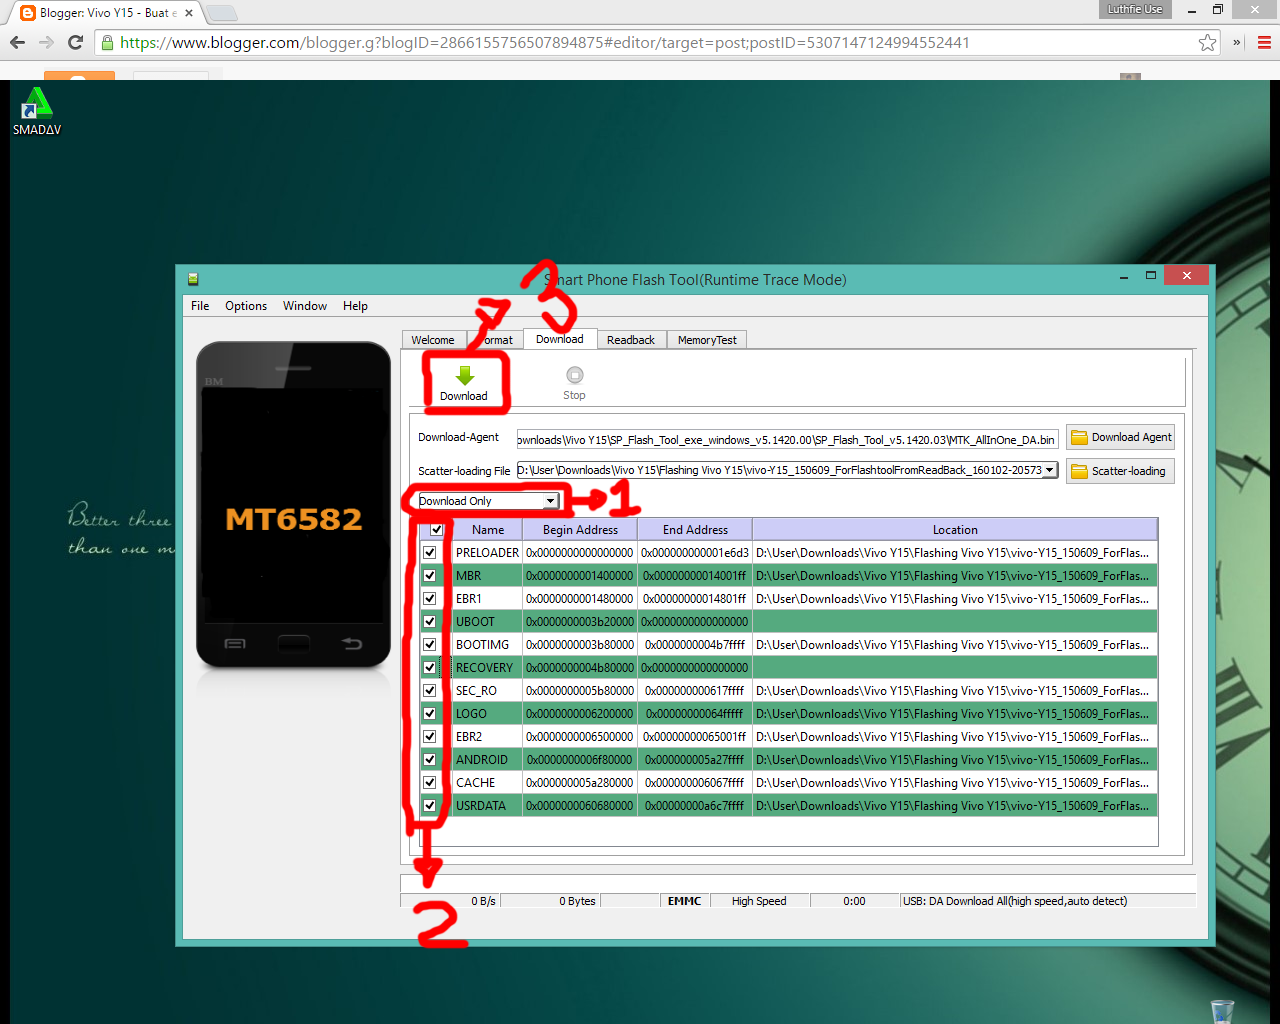Uncheck the EBR1 checkbox
This screenshot has height=1024, width=1280.
[430, 599]
